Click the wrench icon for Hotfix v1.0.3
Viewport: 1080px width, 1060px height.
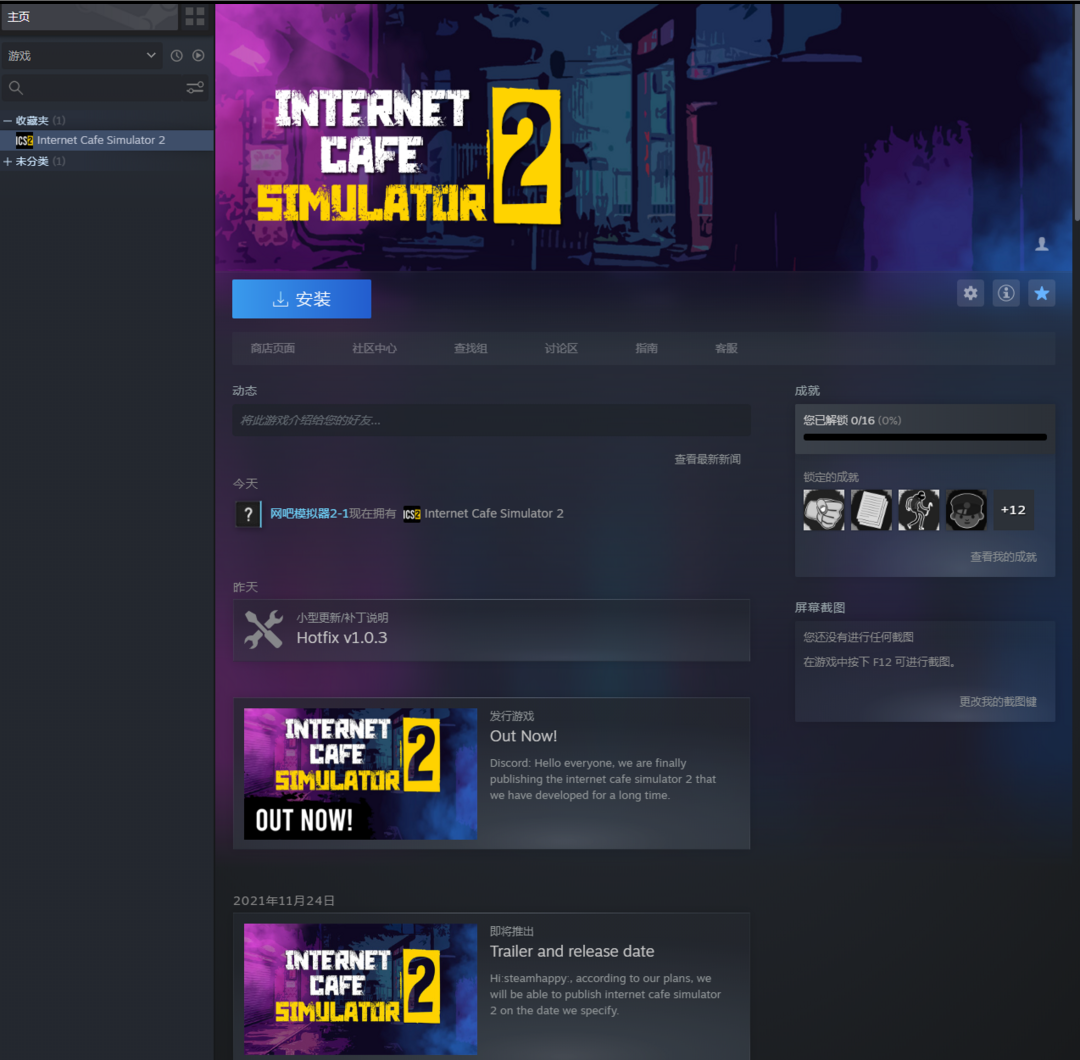[263, 630]
